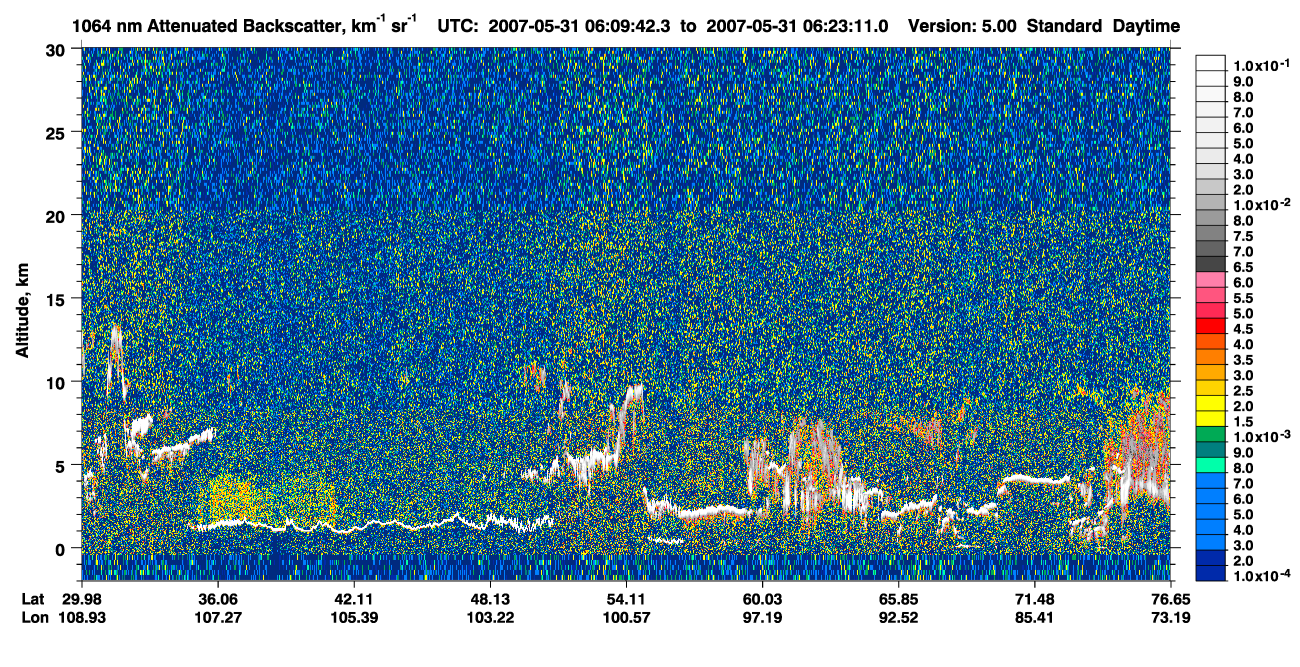Screen dimensions: 1300x667
Task: Click longitude value 92.52
Action: [898, 617]
